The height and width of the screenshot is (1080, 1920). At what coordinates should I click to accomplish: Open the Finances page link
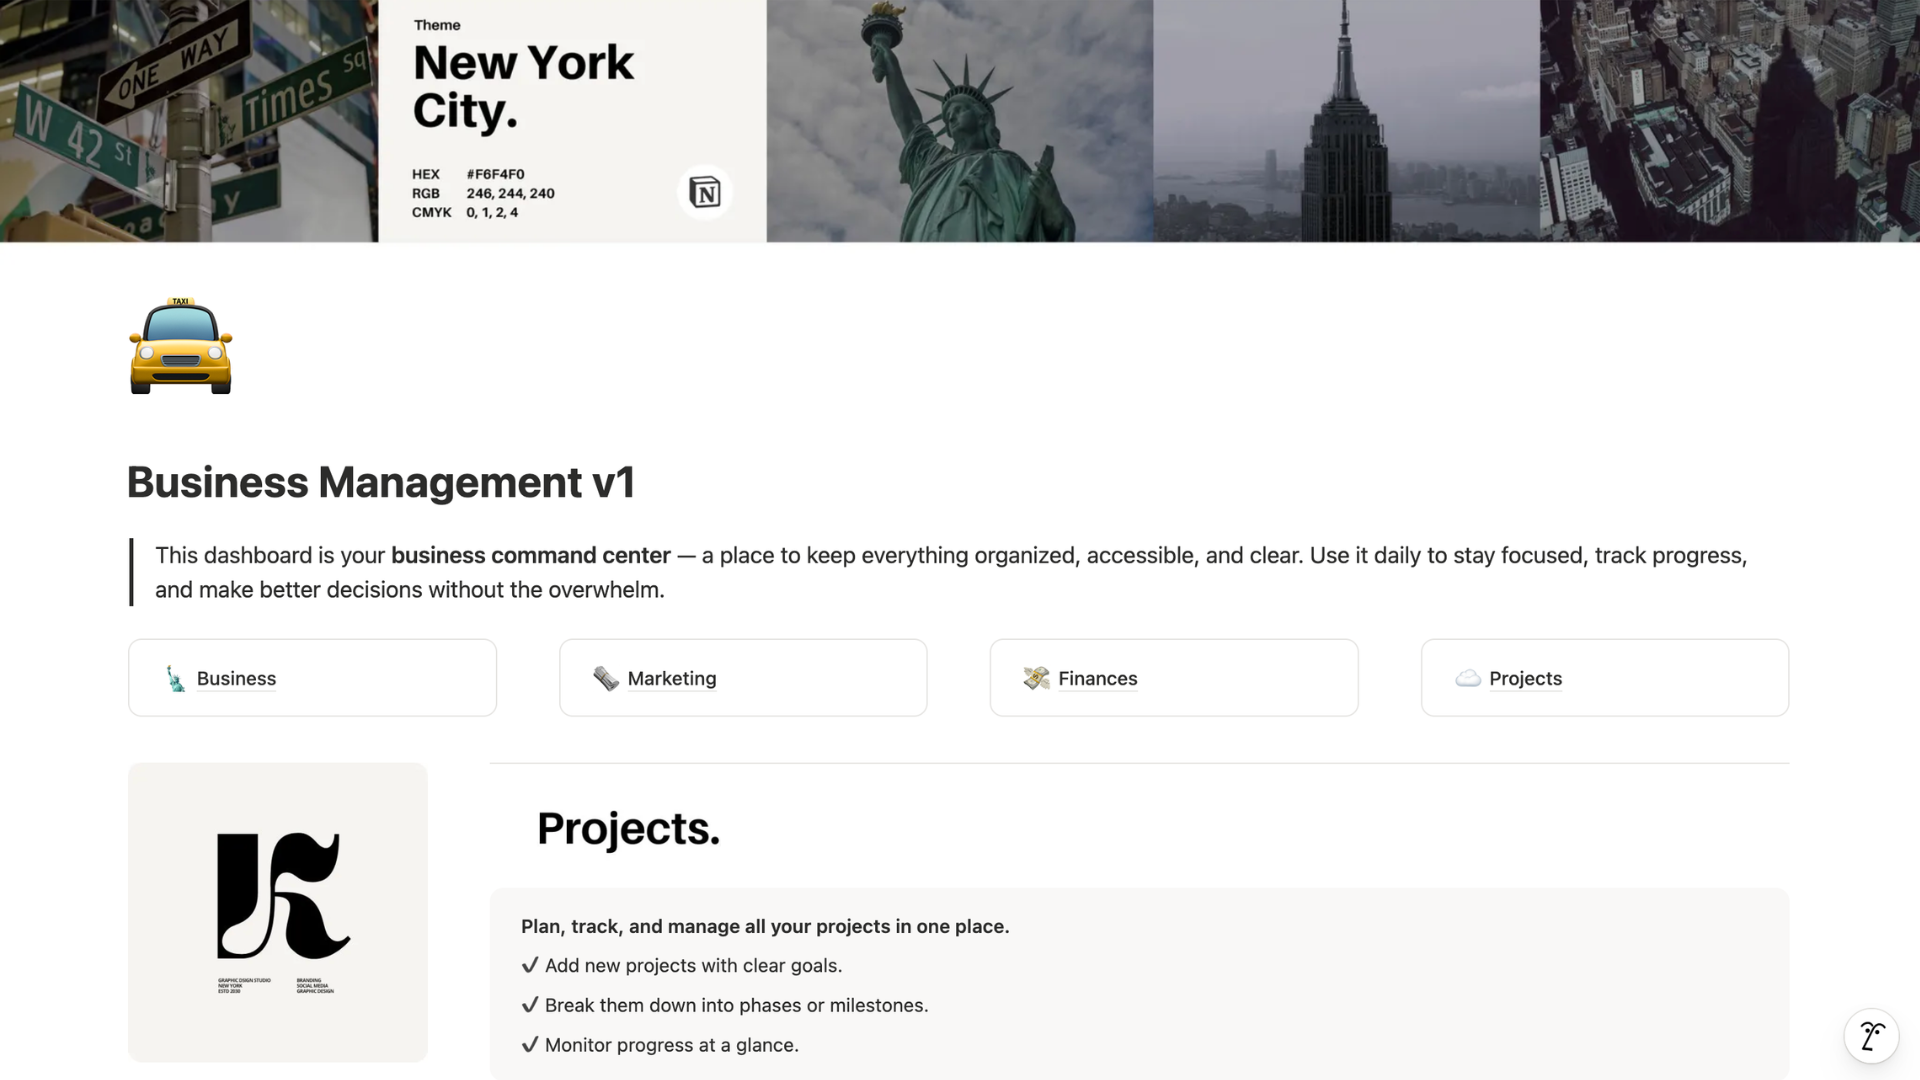[1098, 679]
